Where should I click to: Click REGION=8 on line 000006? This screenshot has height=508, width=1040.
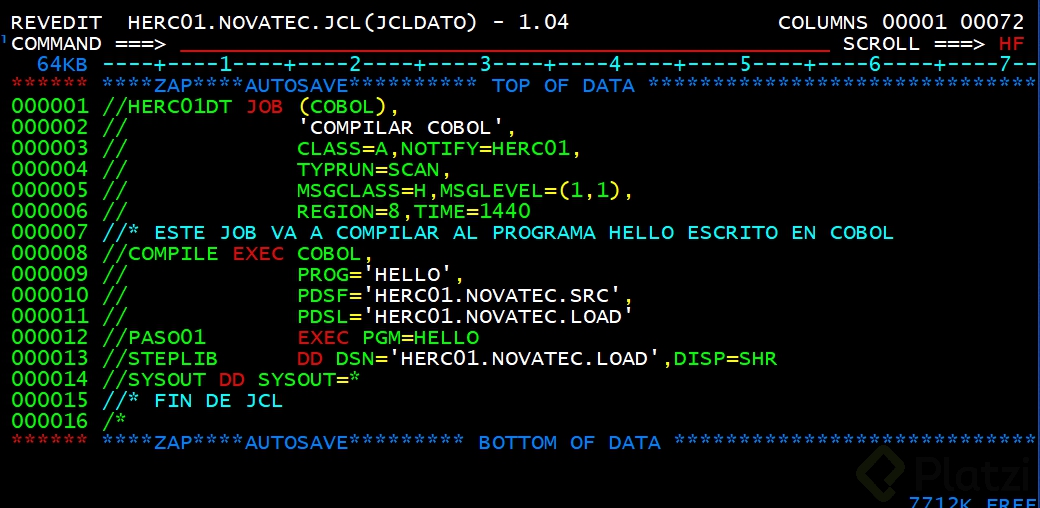(x=348, y=212)
